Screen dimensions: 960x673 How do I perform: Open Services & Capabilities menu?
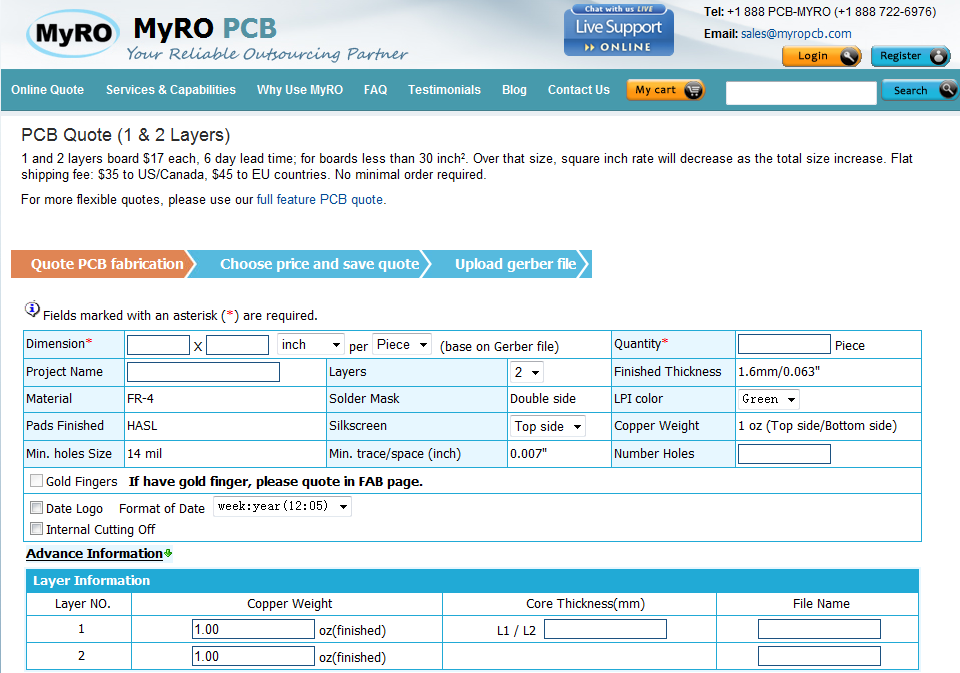171,89
